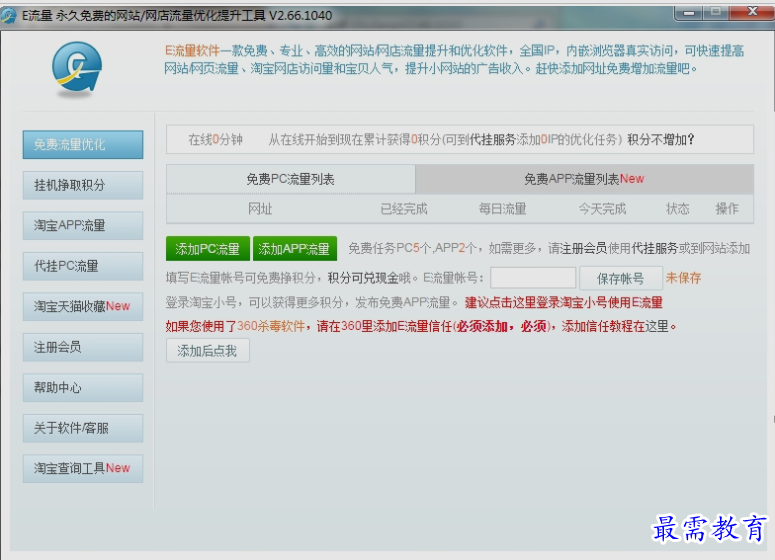
Task: Open 淘宝APP流量 section
Action: 83,226
